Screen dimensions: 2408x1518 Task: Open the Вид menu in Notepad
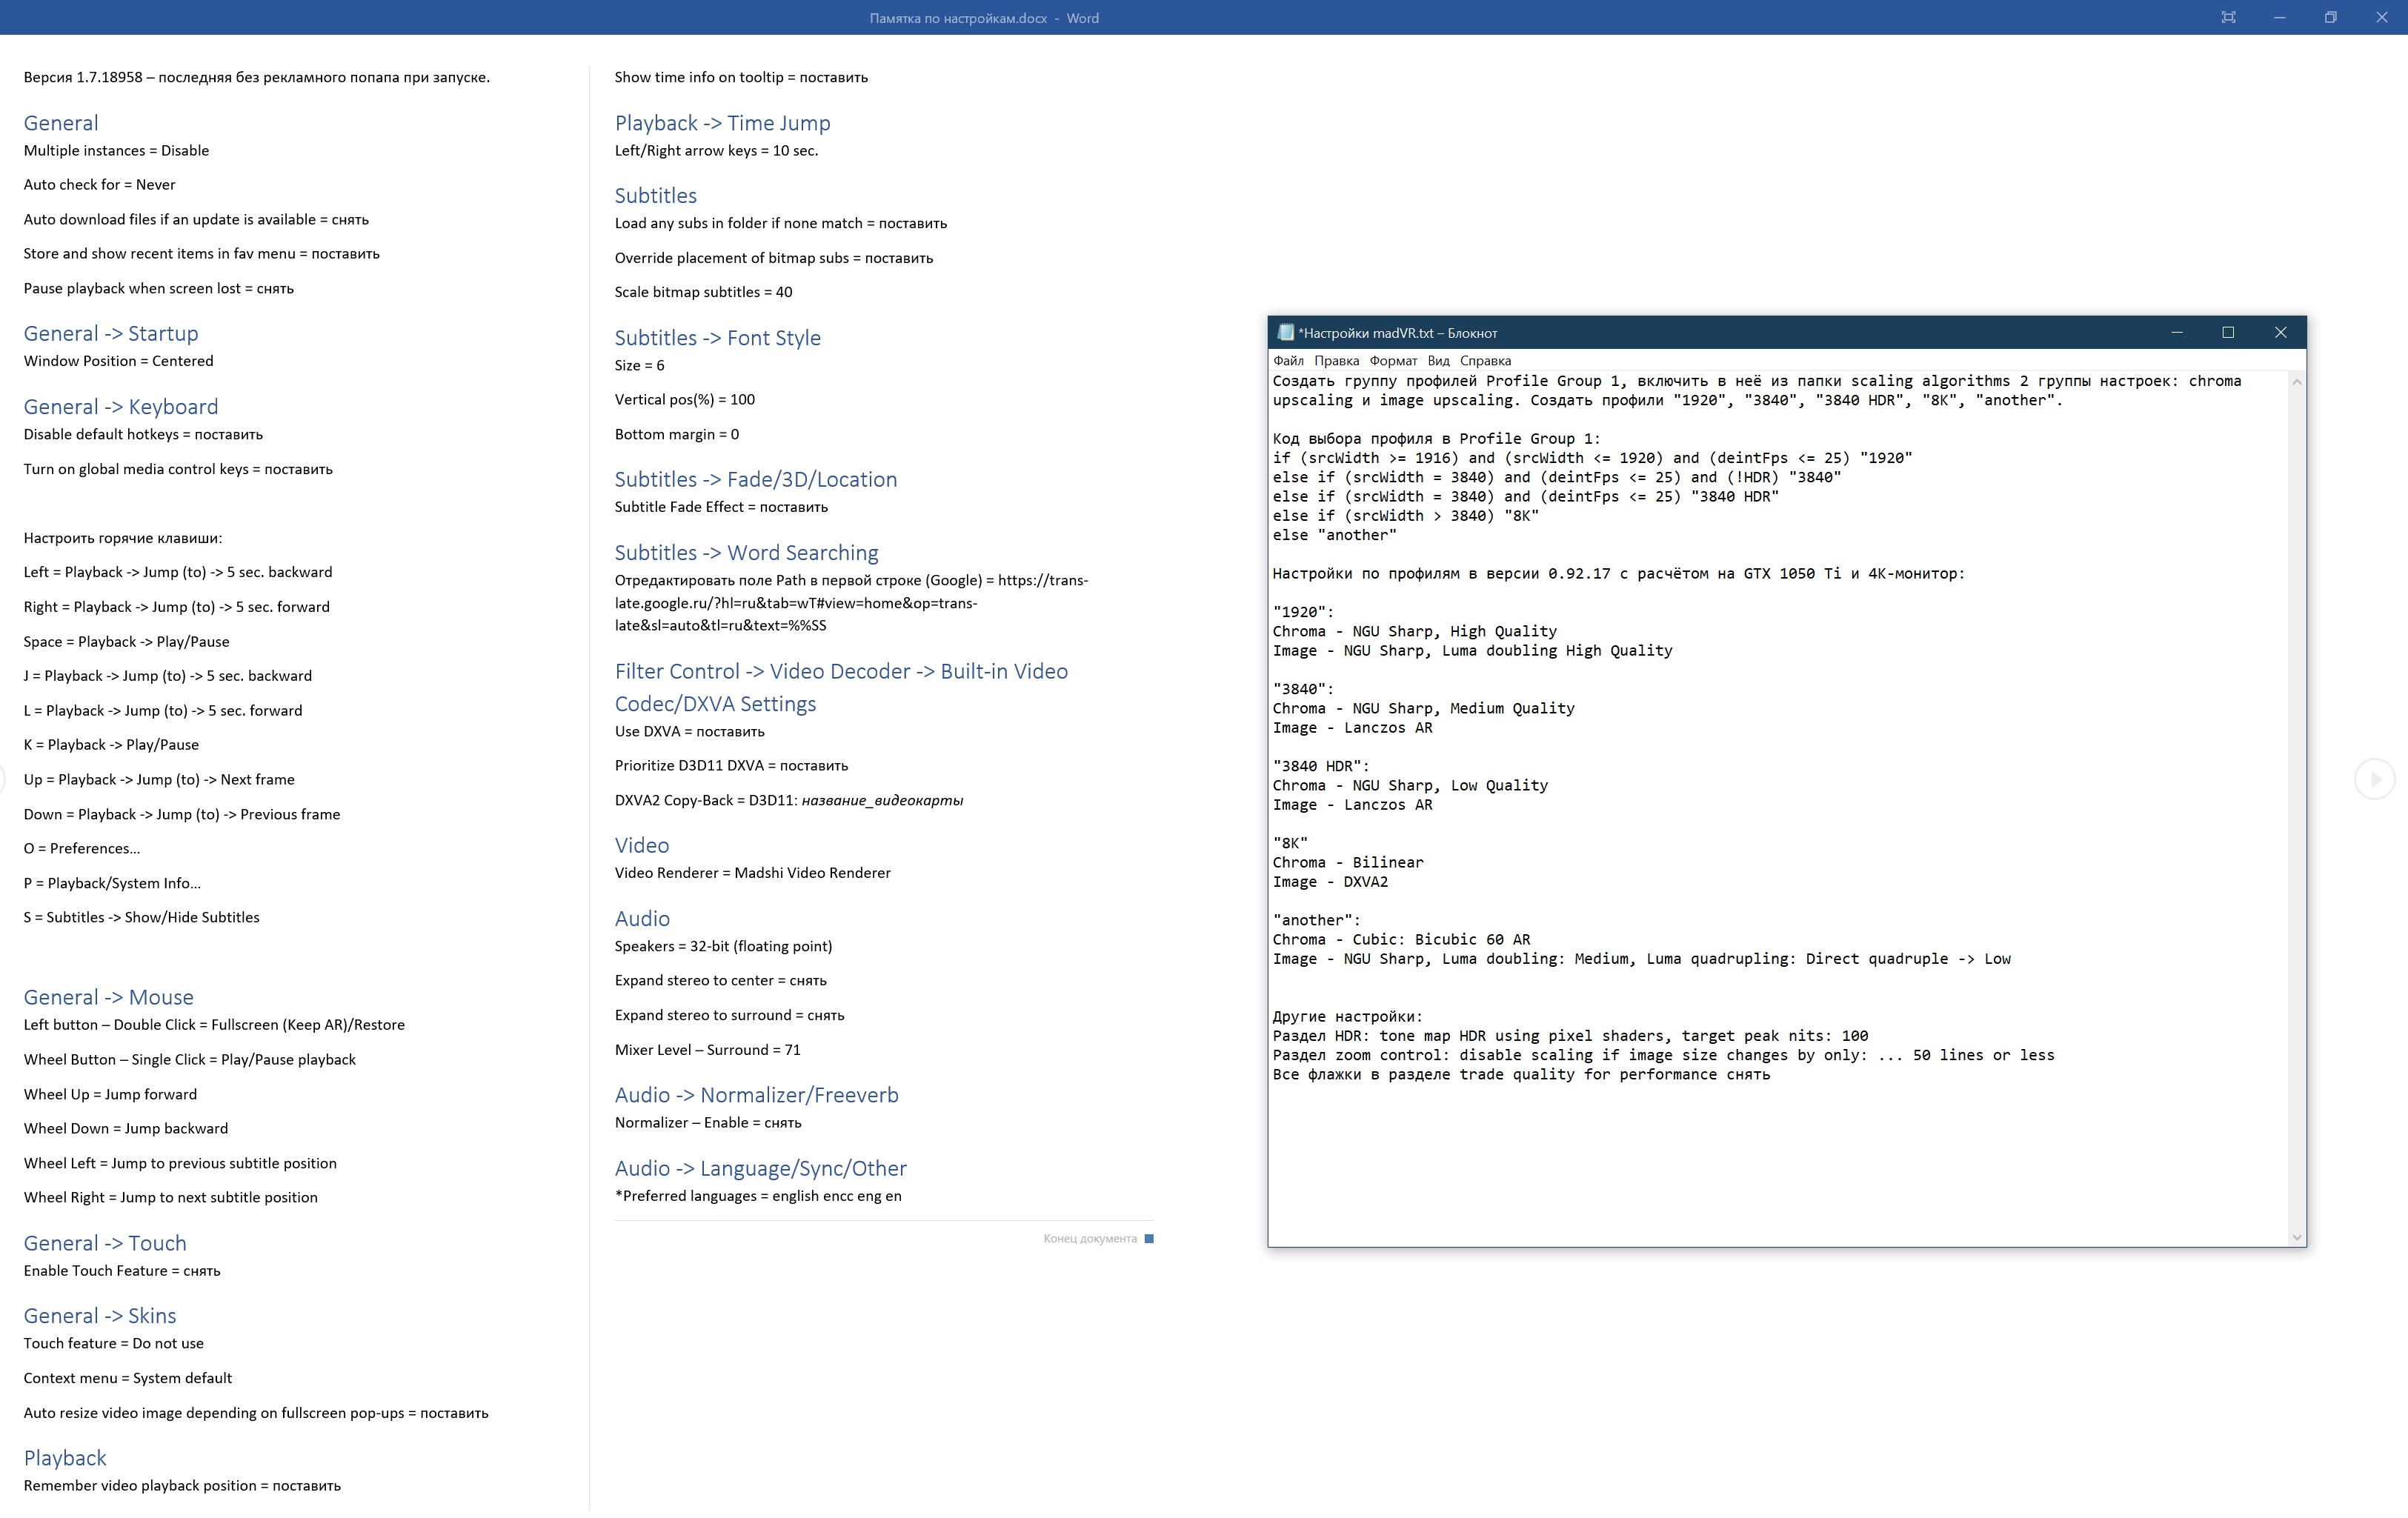(1438, 361)
